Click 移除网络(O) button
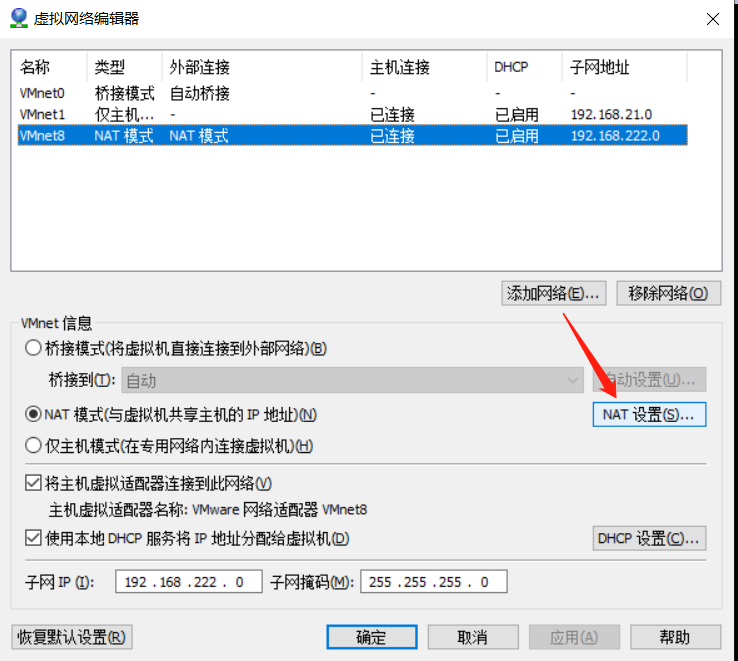The width and height of the screenshot is (738, 661). point(668,294)
